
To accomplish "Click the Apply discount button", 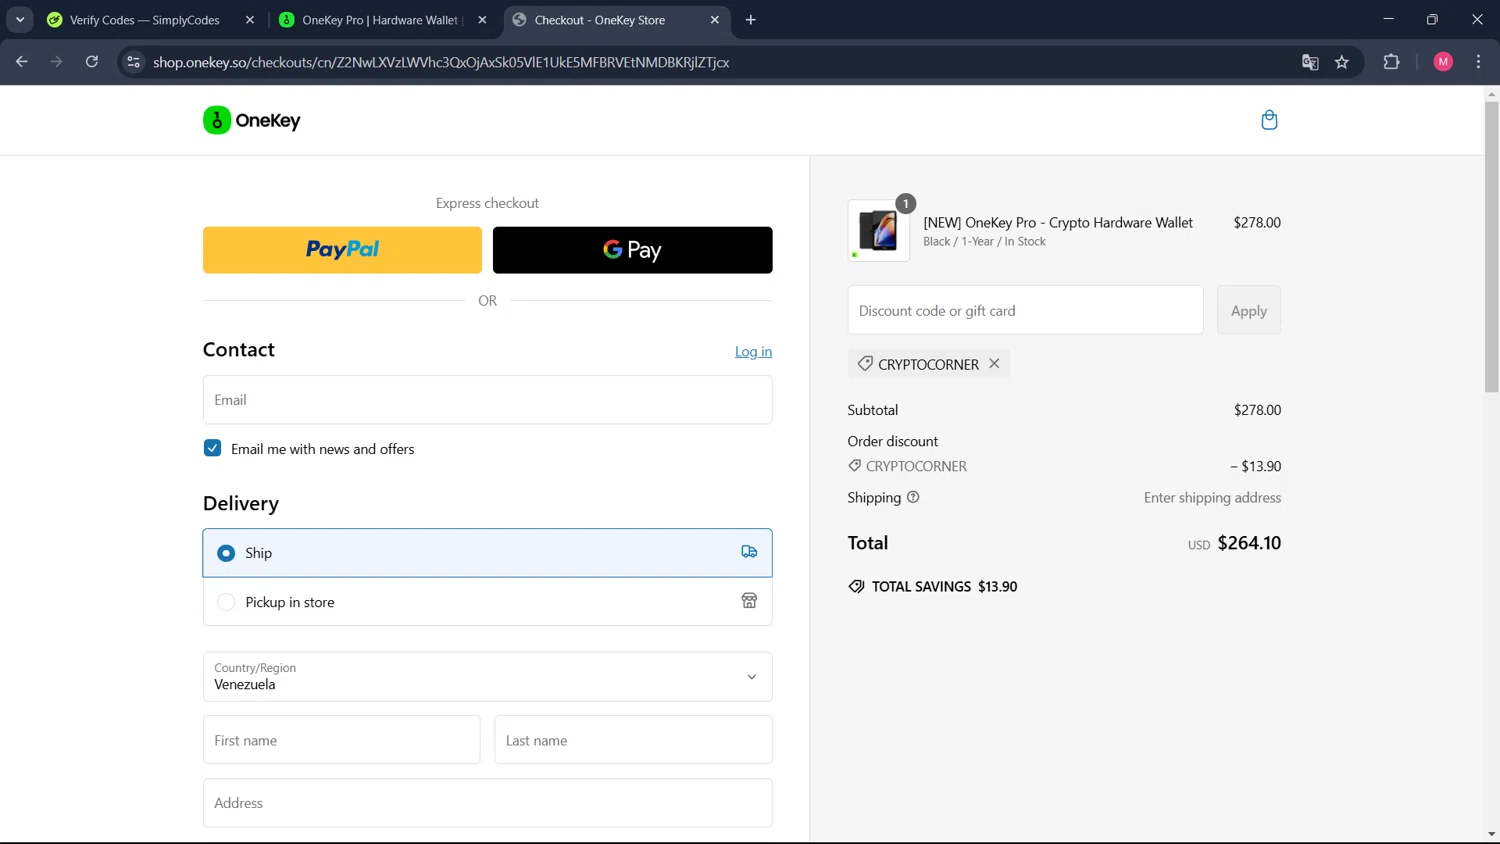I will [x=1249, y=310].
